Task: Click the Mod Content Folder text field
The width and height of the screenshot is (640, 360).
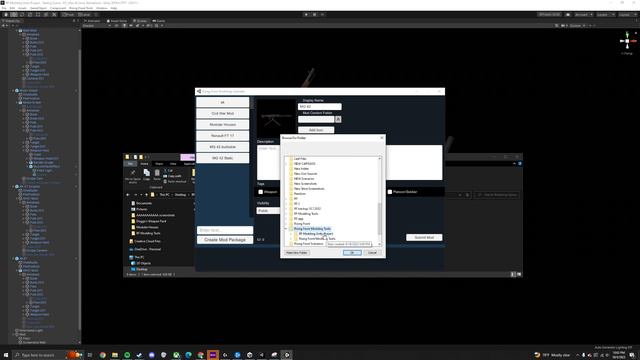Action: (x=316, y=119)
